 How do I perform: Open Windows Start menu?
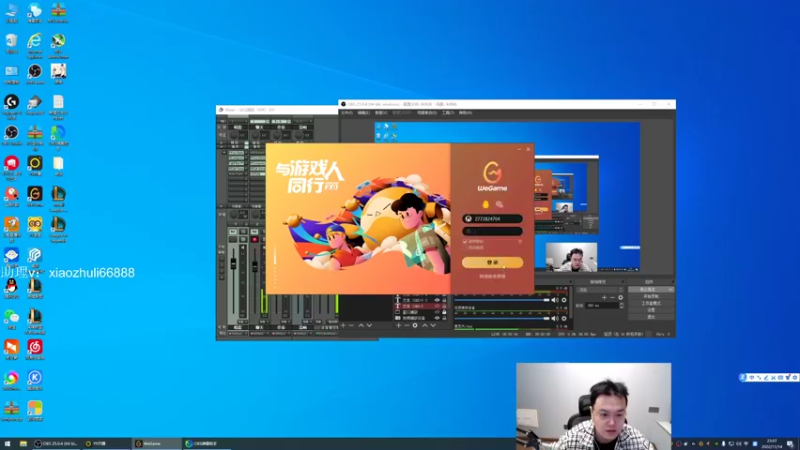(7, 444)
